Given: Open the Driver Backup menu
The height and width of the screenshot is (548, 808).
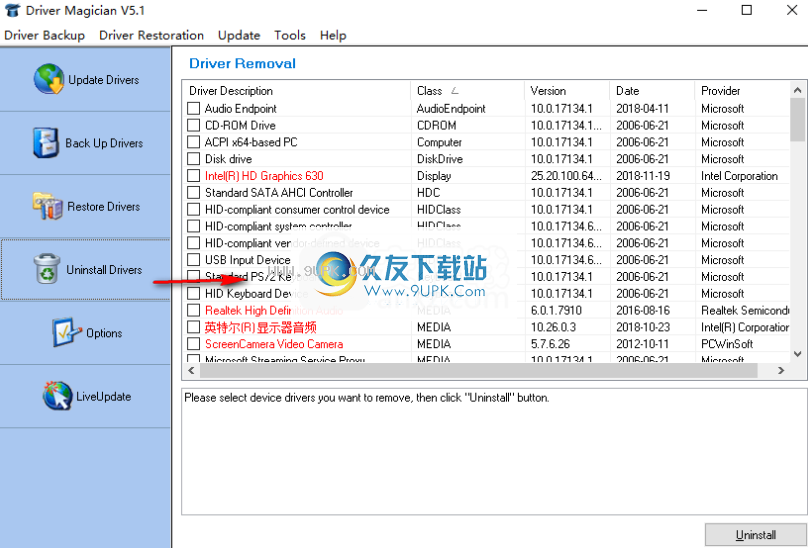Looking at the screenshot, I should click(44, 35).
